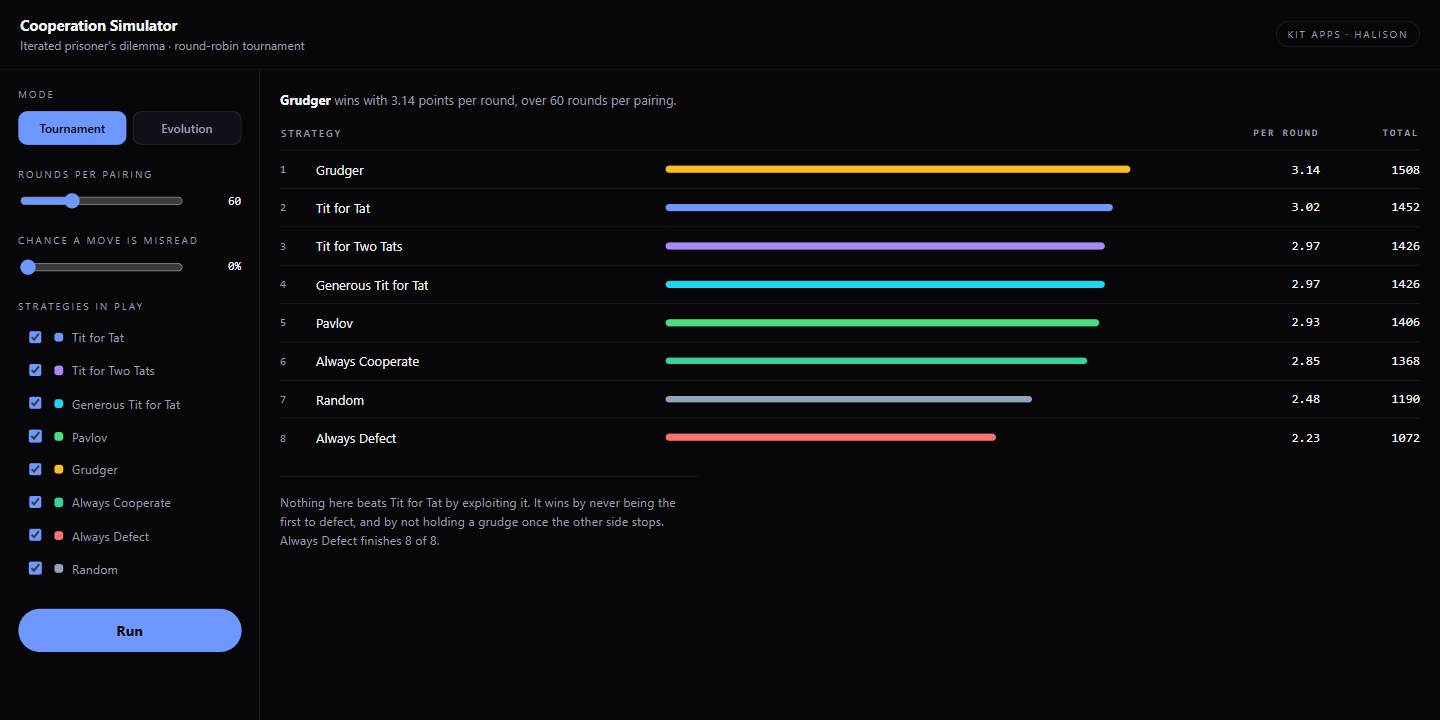This screenshot has height=720, width=1440.
Task: Uncheck the Tit for Two Tats checkbox
Action: 36,370
